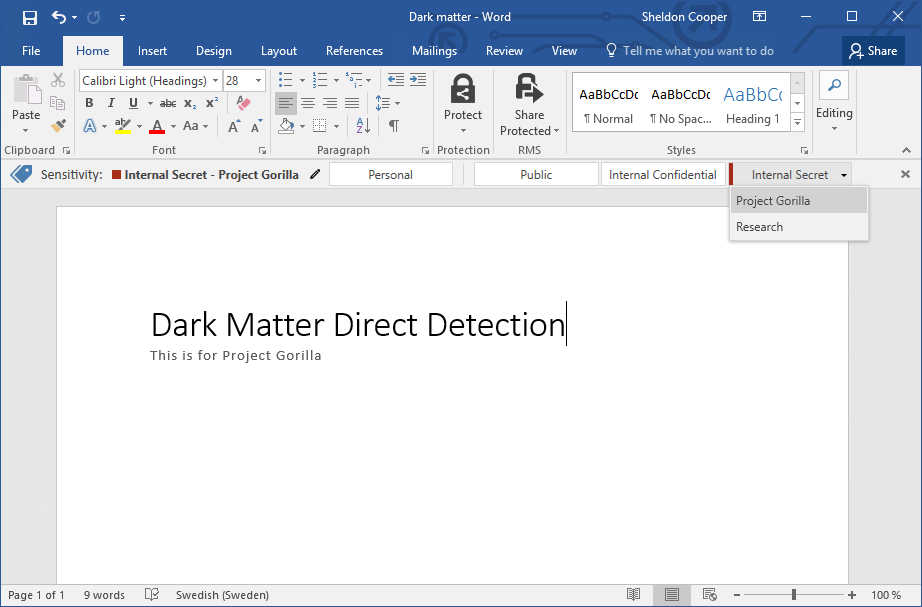
Task: Apply the Public sensitivity label
Action: coord(536,174)
